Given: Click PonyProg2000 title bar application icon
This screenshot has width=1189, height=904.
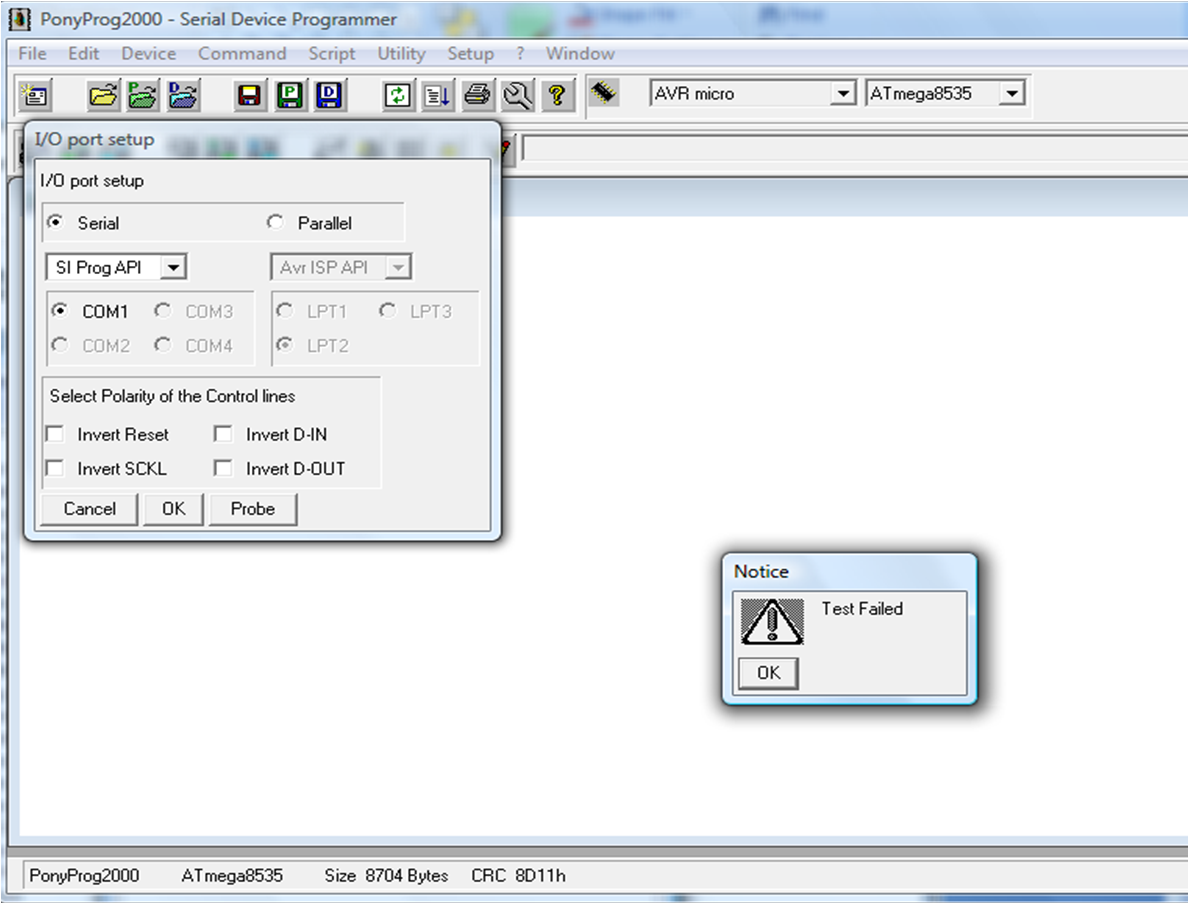Looking at the screenshot, I should 19,20.
